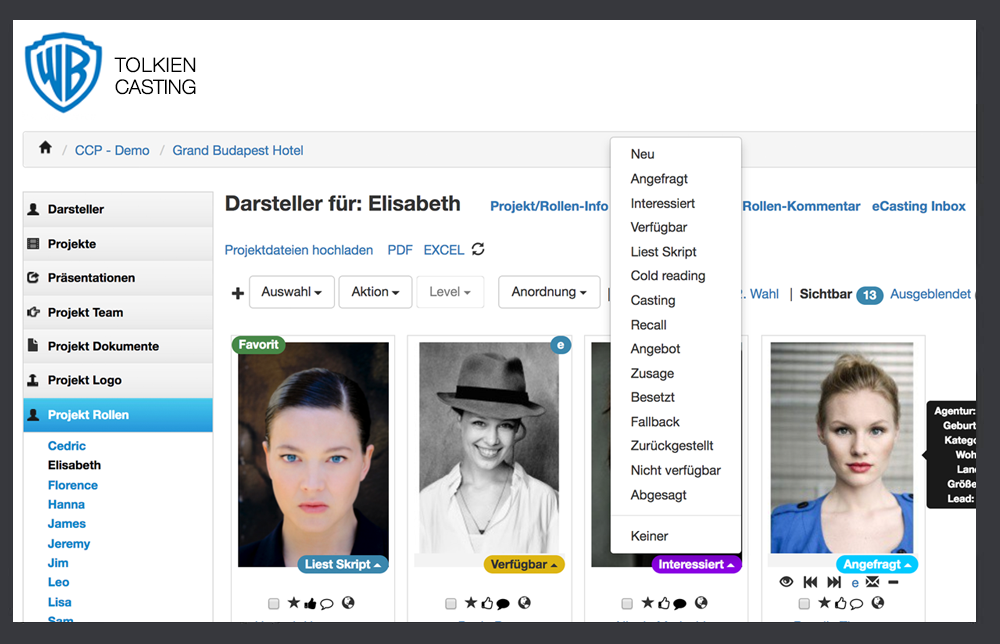Click the Projektdateien hochladen link
This screenshot has width=1000, height=644.
tap(299, 250)
